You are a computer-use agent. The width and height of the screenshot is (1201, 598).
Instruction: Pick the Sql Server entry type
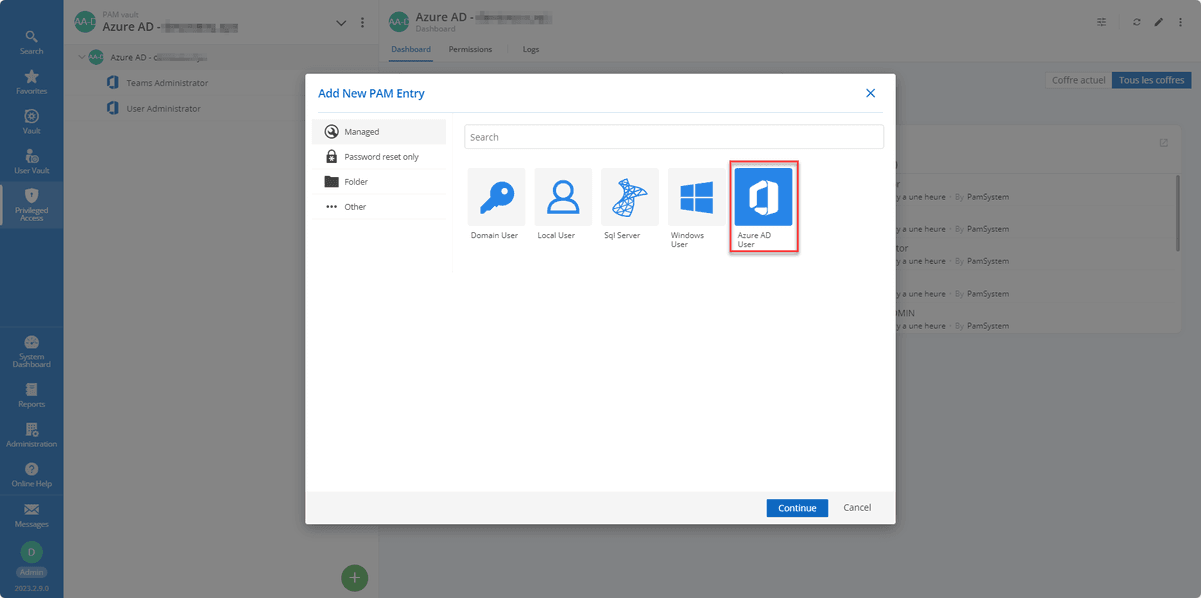pos(629,197)
